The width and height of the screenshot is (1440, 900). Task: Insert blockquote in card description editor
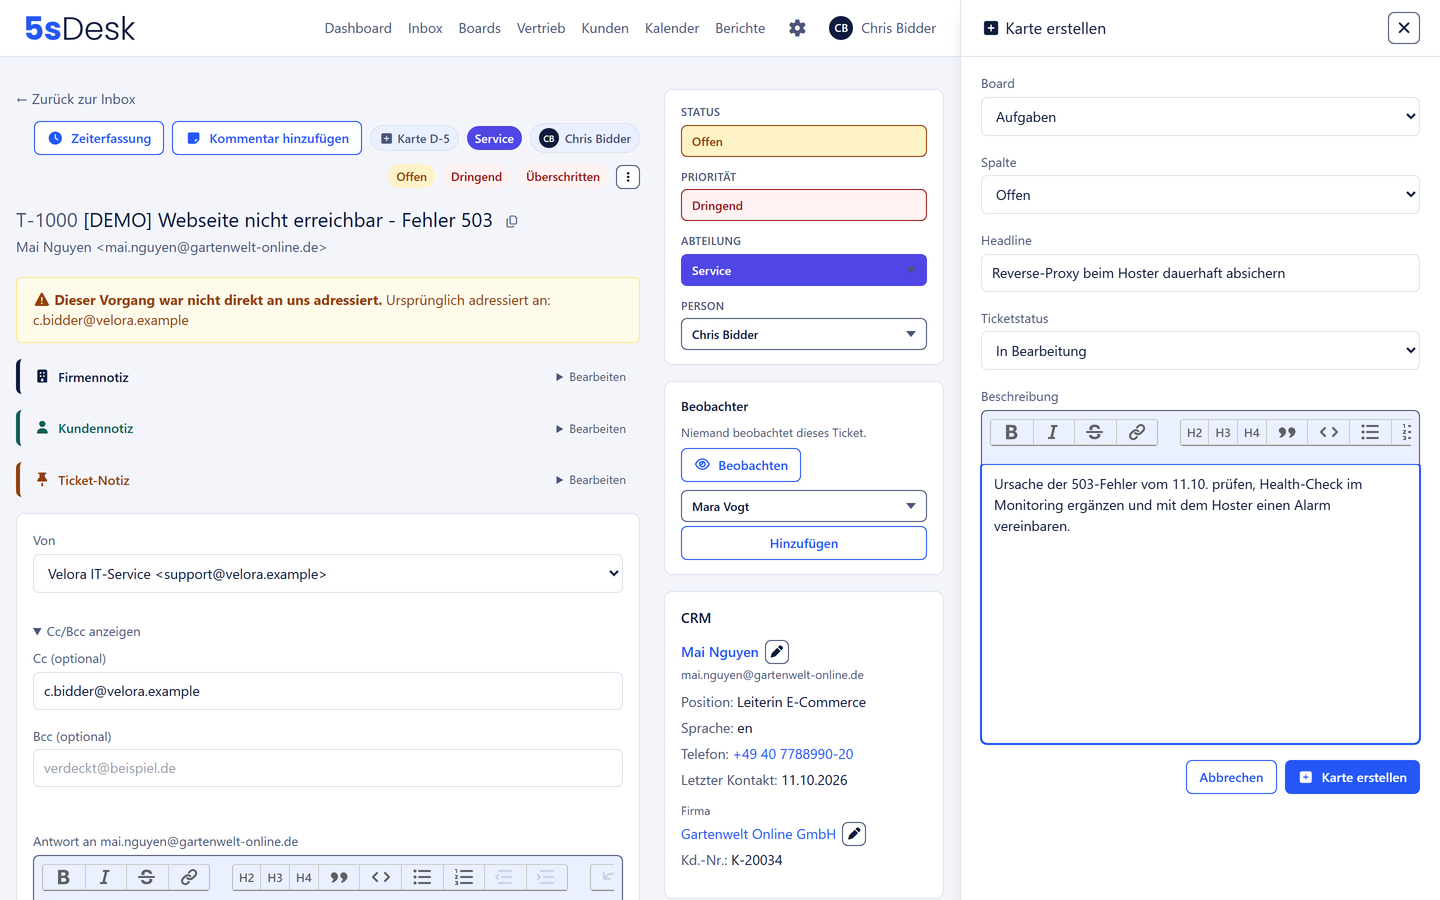(x=1287, y=432)
